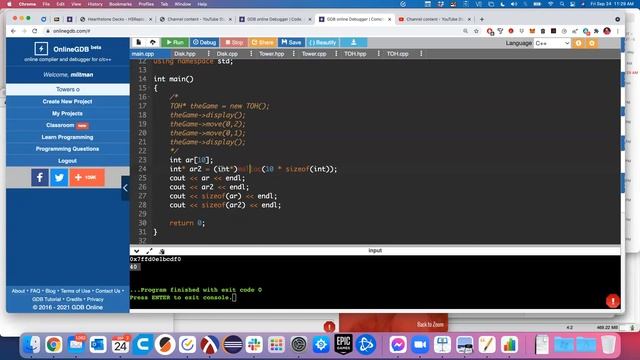Collapse the console with down chevron
Screen dimensions: 640x360
tap(136, 251)
